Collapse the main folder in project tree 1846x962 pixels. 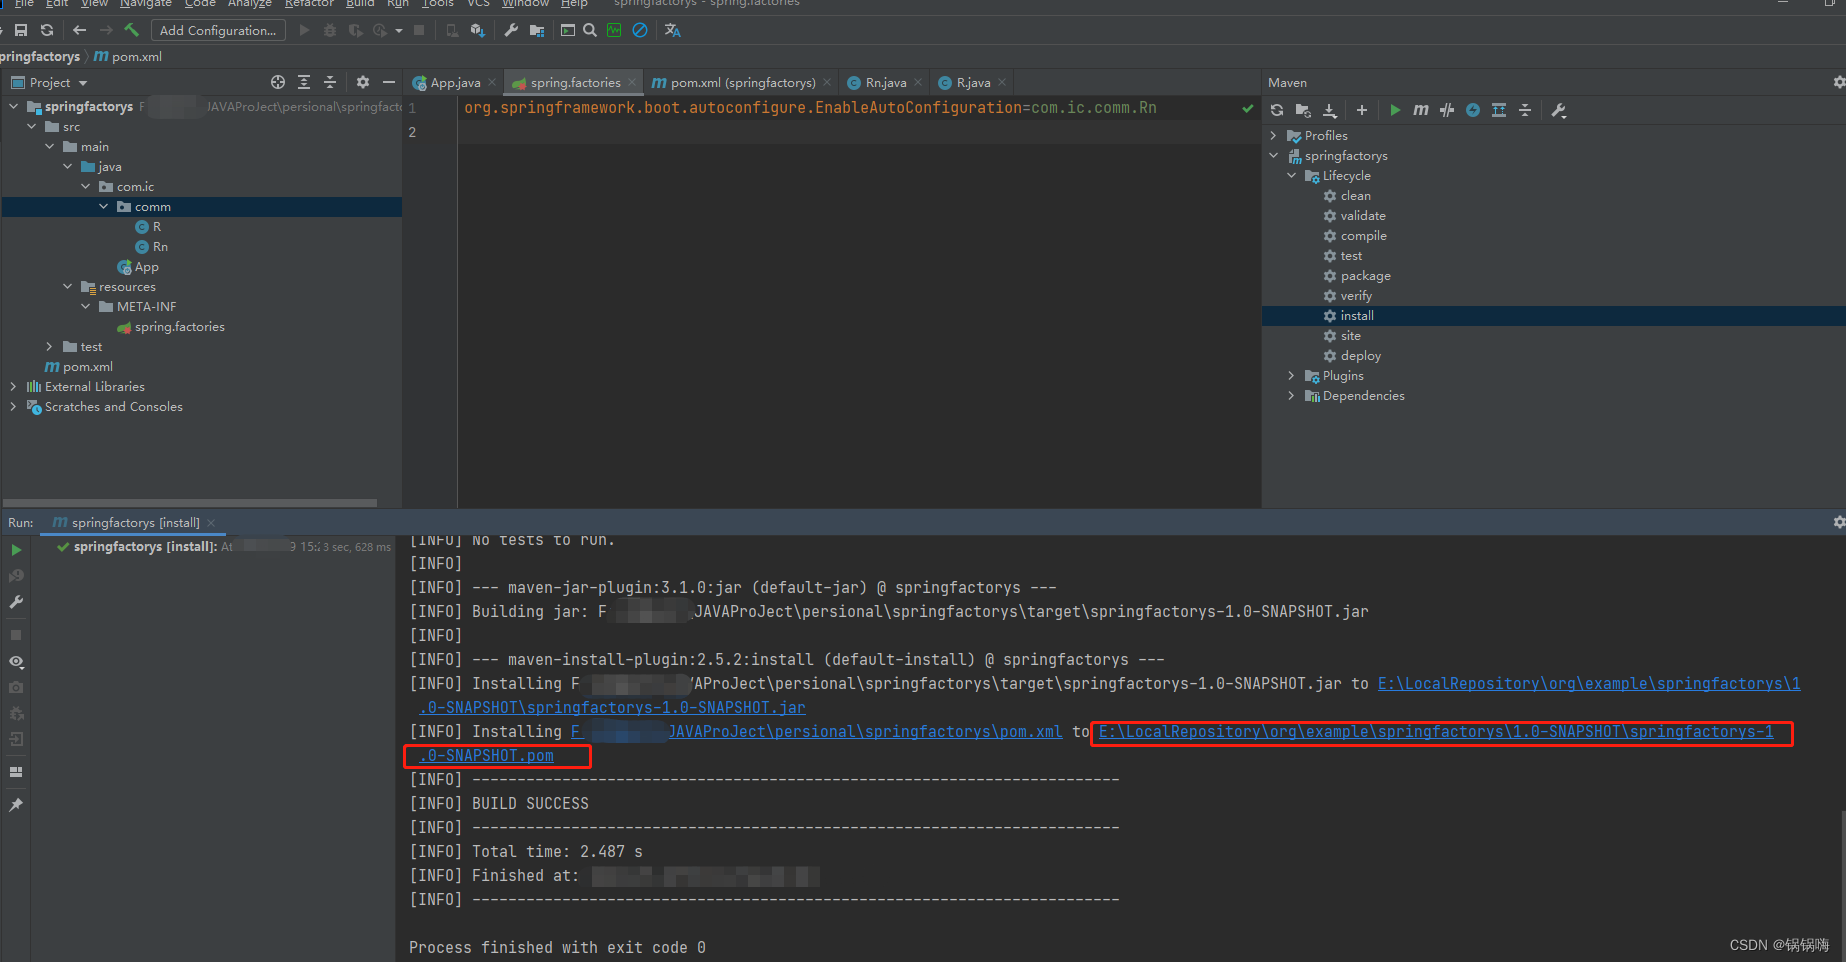(50, 146)
